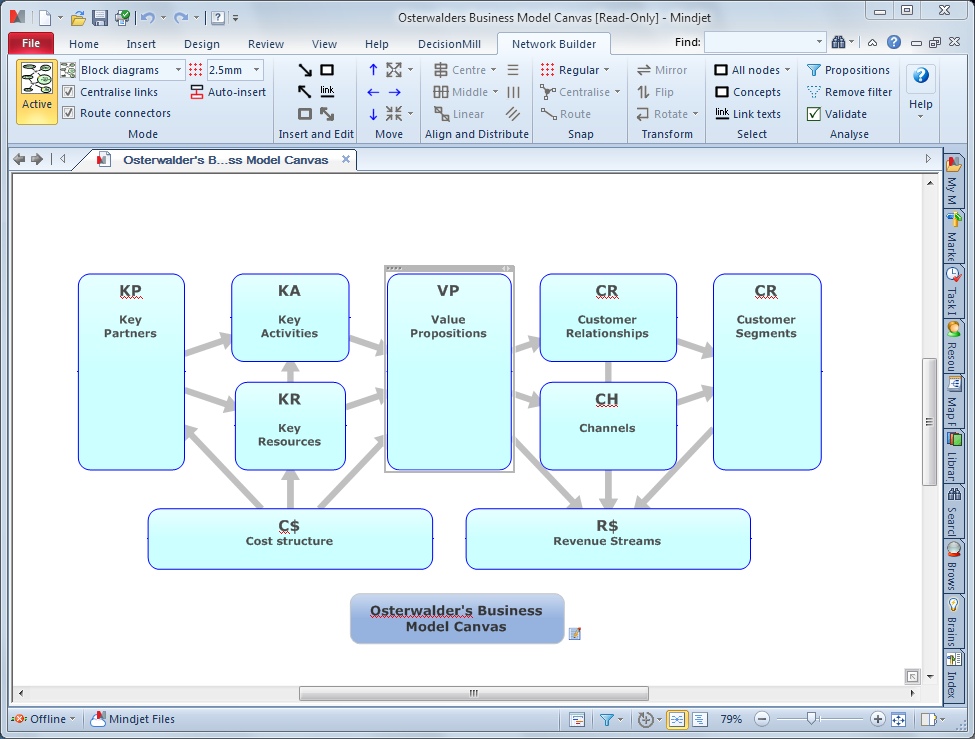
Task: Switch to the DecisionMill tab
Action: pyautogui.click(x=450, y=44)
